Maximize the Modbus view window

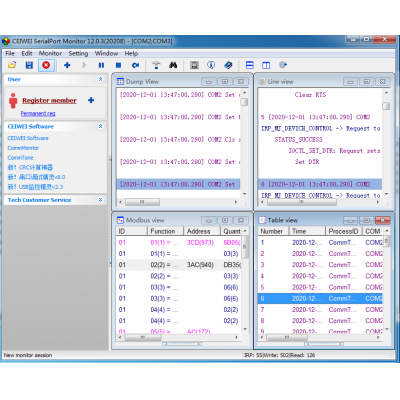225,220
